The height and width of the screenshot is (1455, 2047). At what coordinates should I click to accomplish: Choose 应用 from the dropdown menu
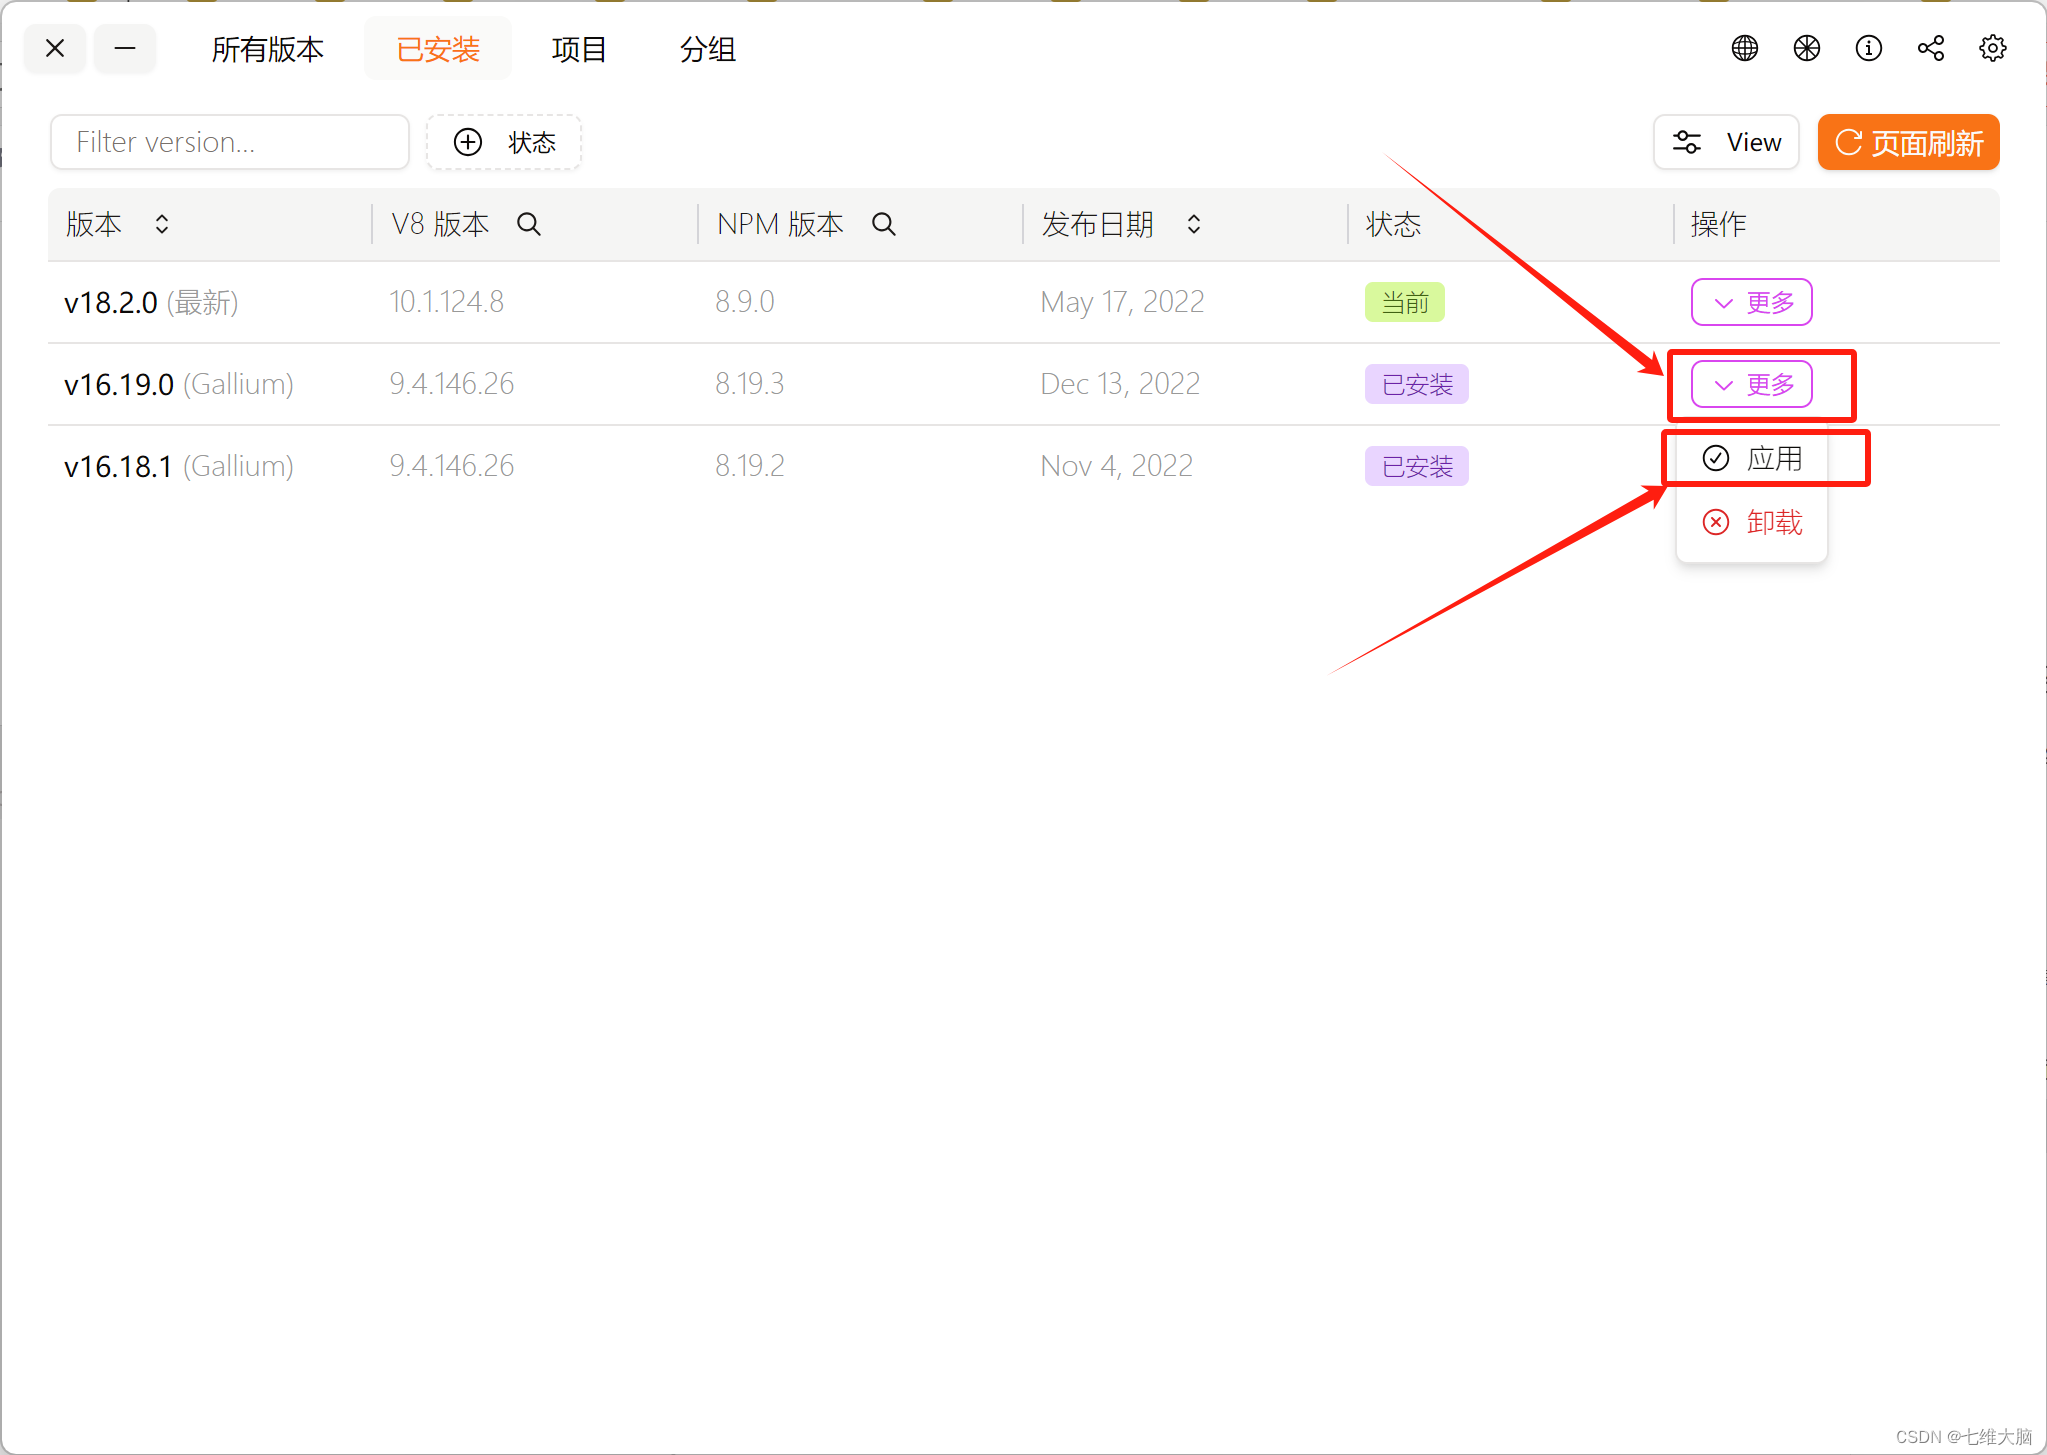[x=1752, y=458]
